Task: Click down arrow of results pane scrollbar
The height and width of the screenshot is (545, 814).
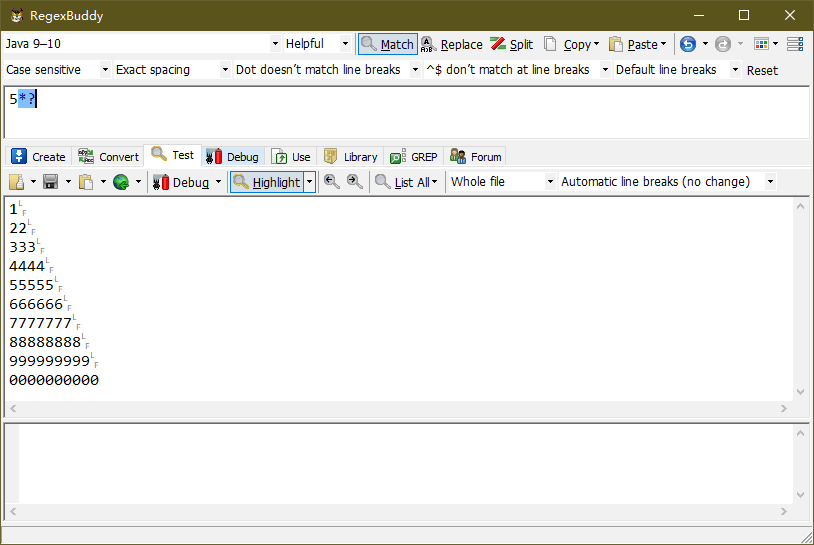Action: pyautogui.click(x=801, y=495)
